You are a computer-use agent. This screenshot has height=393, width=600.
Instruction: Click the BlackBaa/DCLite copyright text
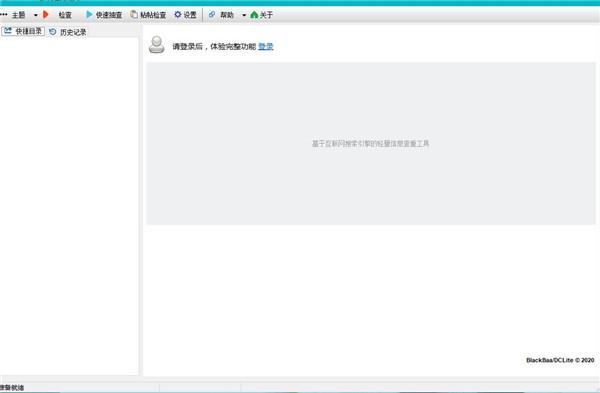560,360
